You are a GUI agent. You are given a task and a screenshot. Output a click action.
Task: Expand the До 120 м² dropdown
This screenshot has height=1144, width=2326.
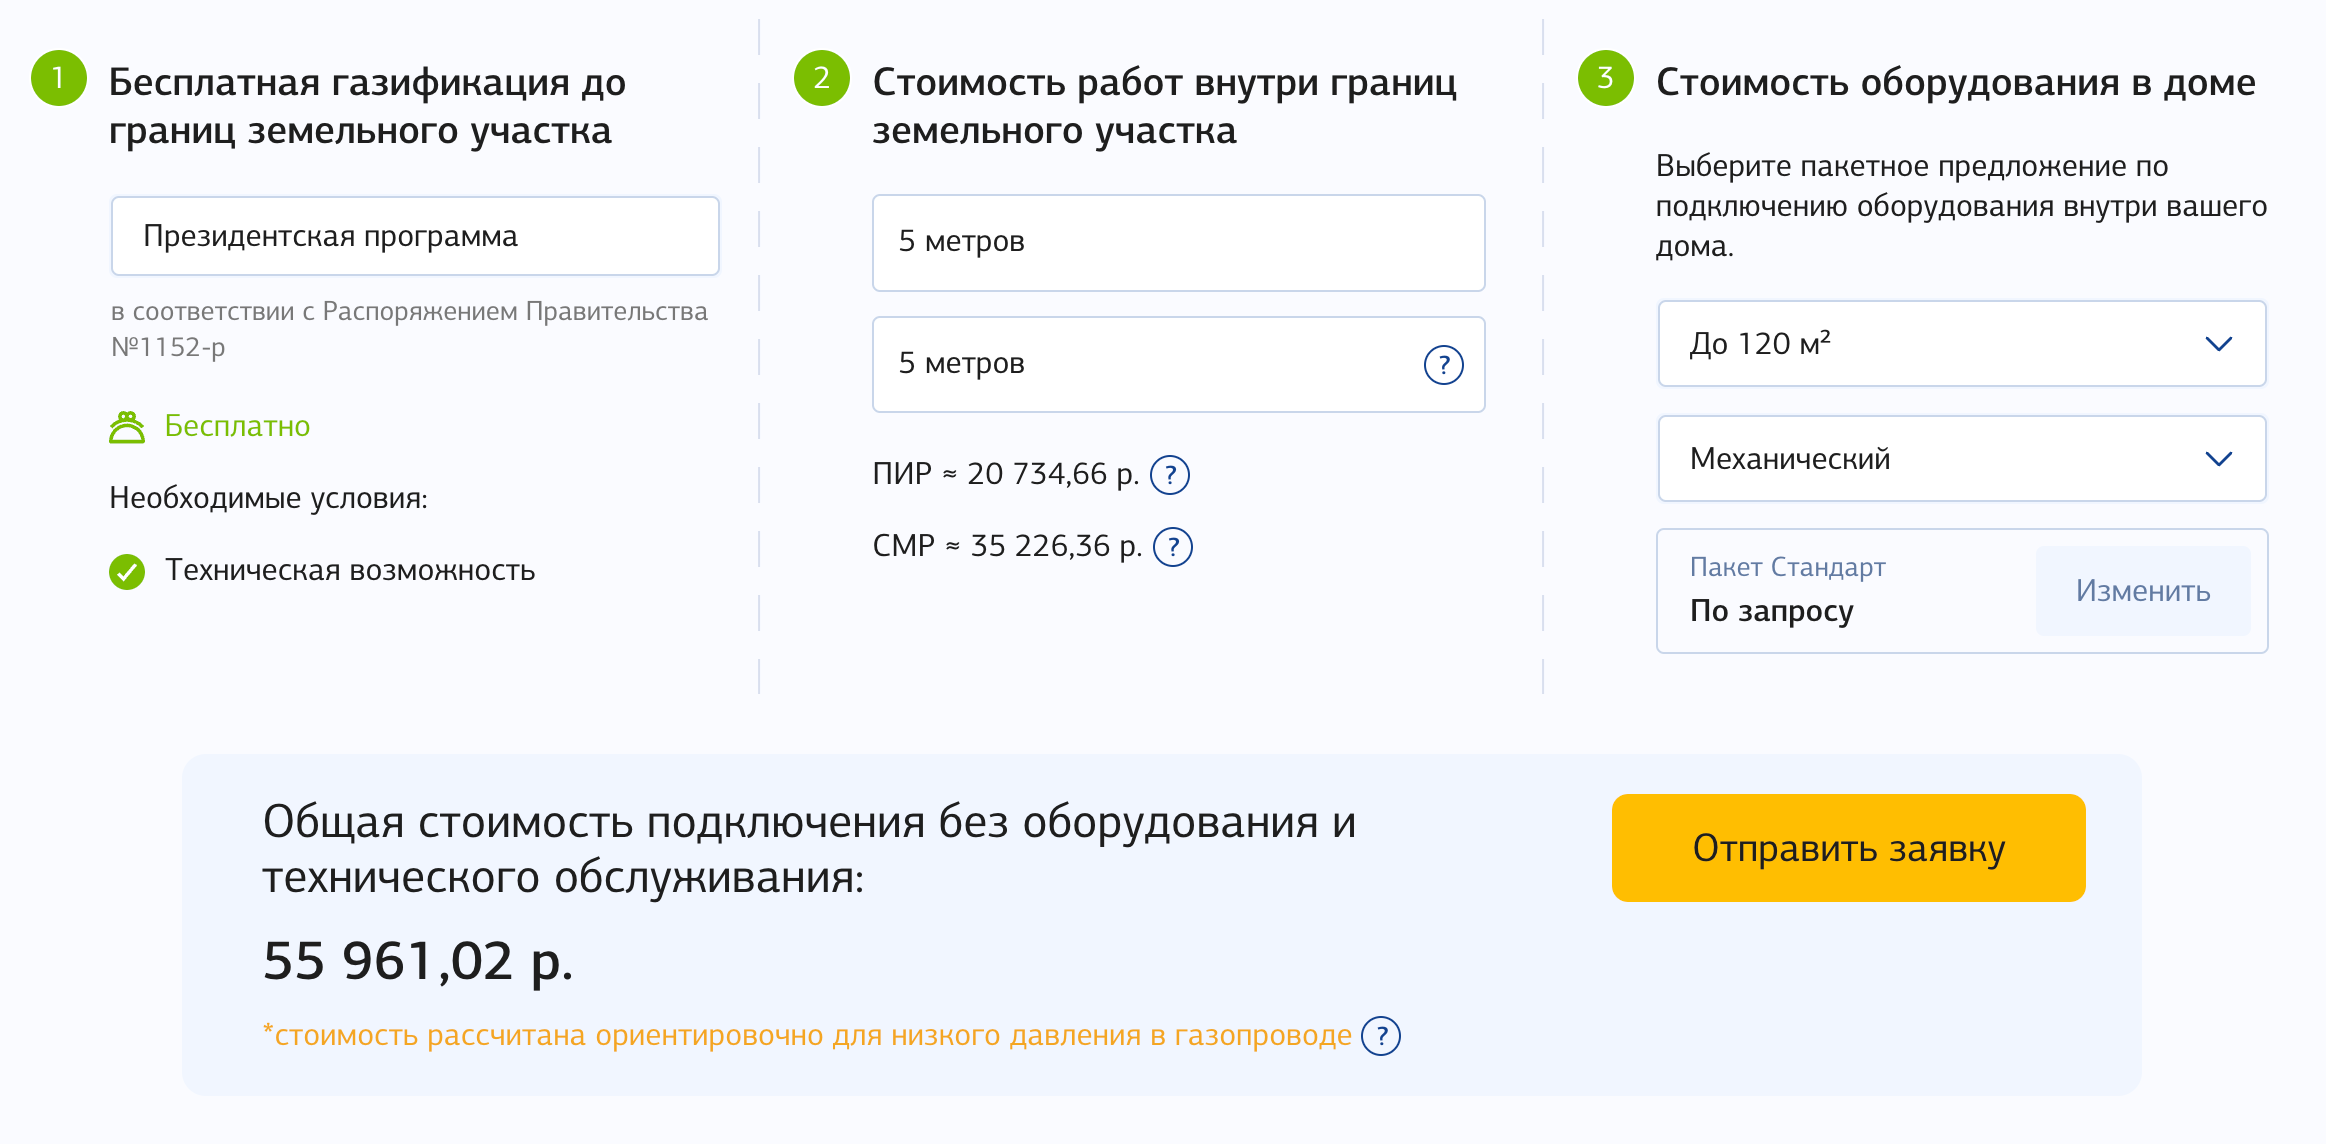(x=1961, y=344)
